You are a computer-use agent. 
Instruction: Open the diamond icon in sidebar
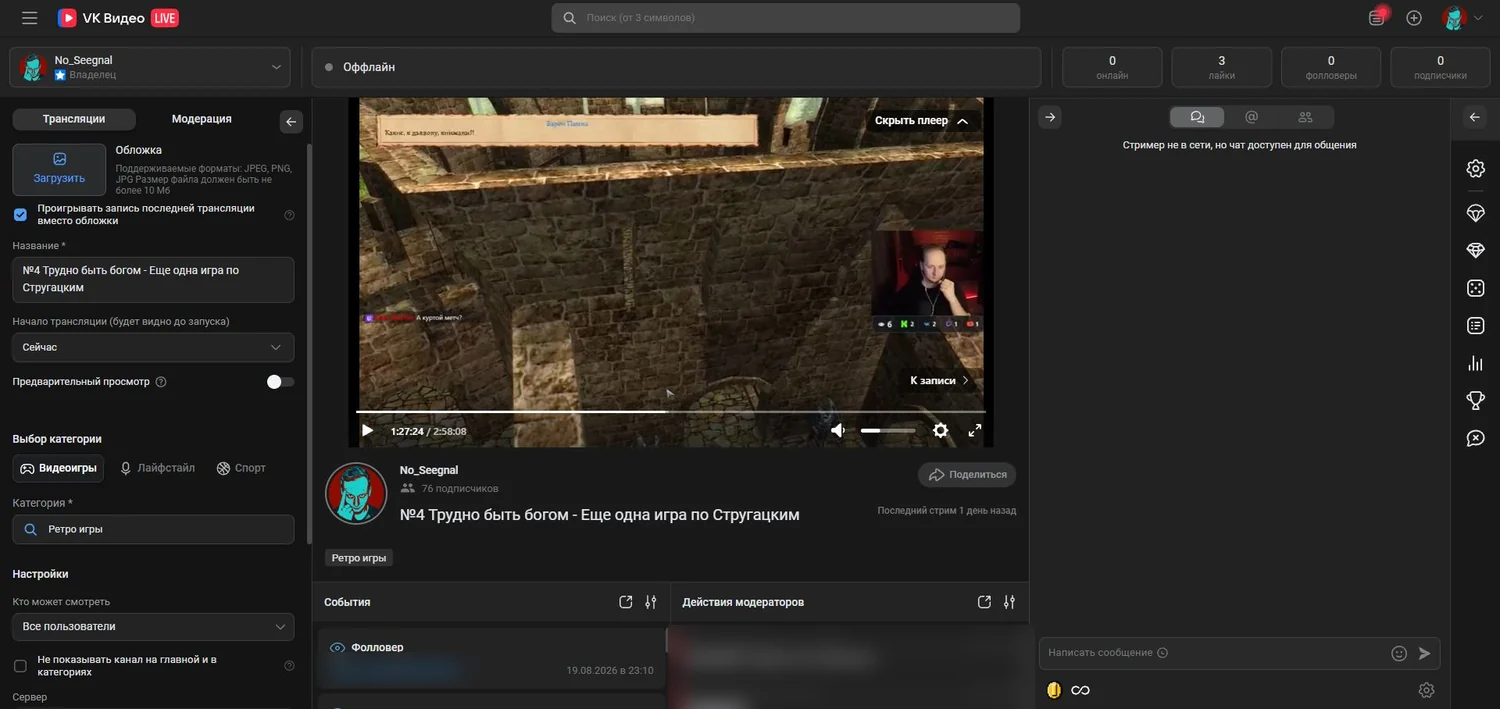point(1475,250)
